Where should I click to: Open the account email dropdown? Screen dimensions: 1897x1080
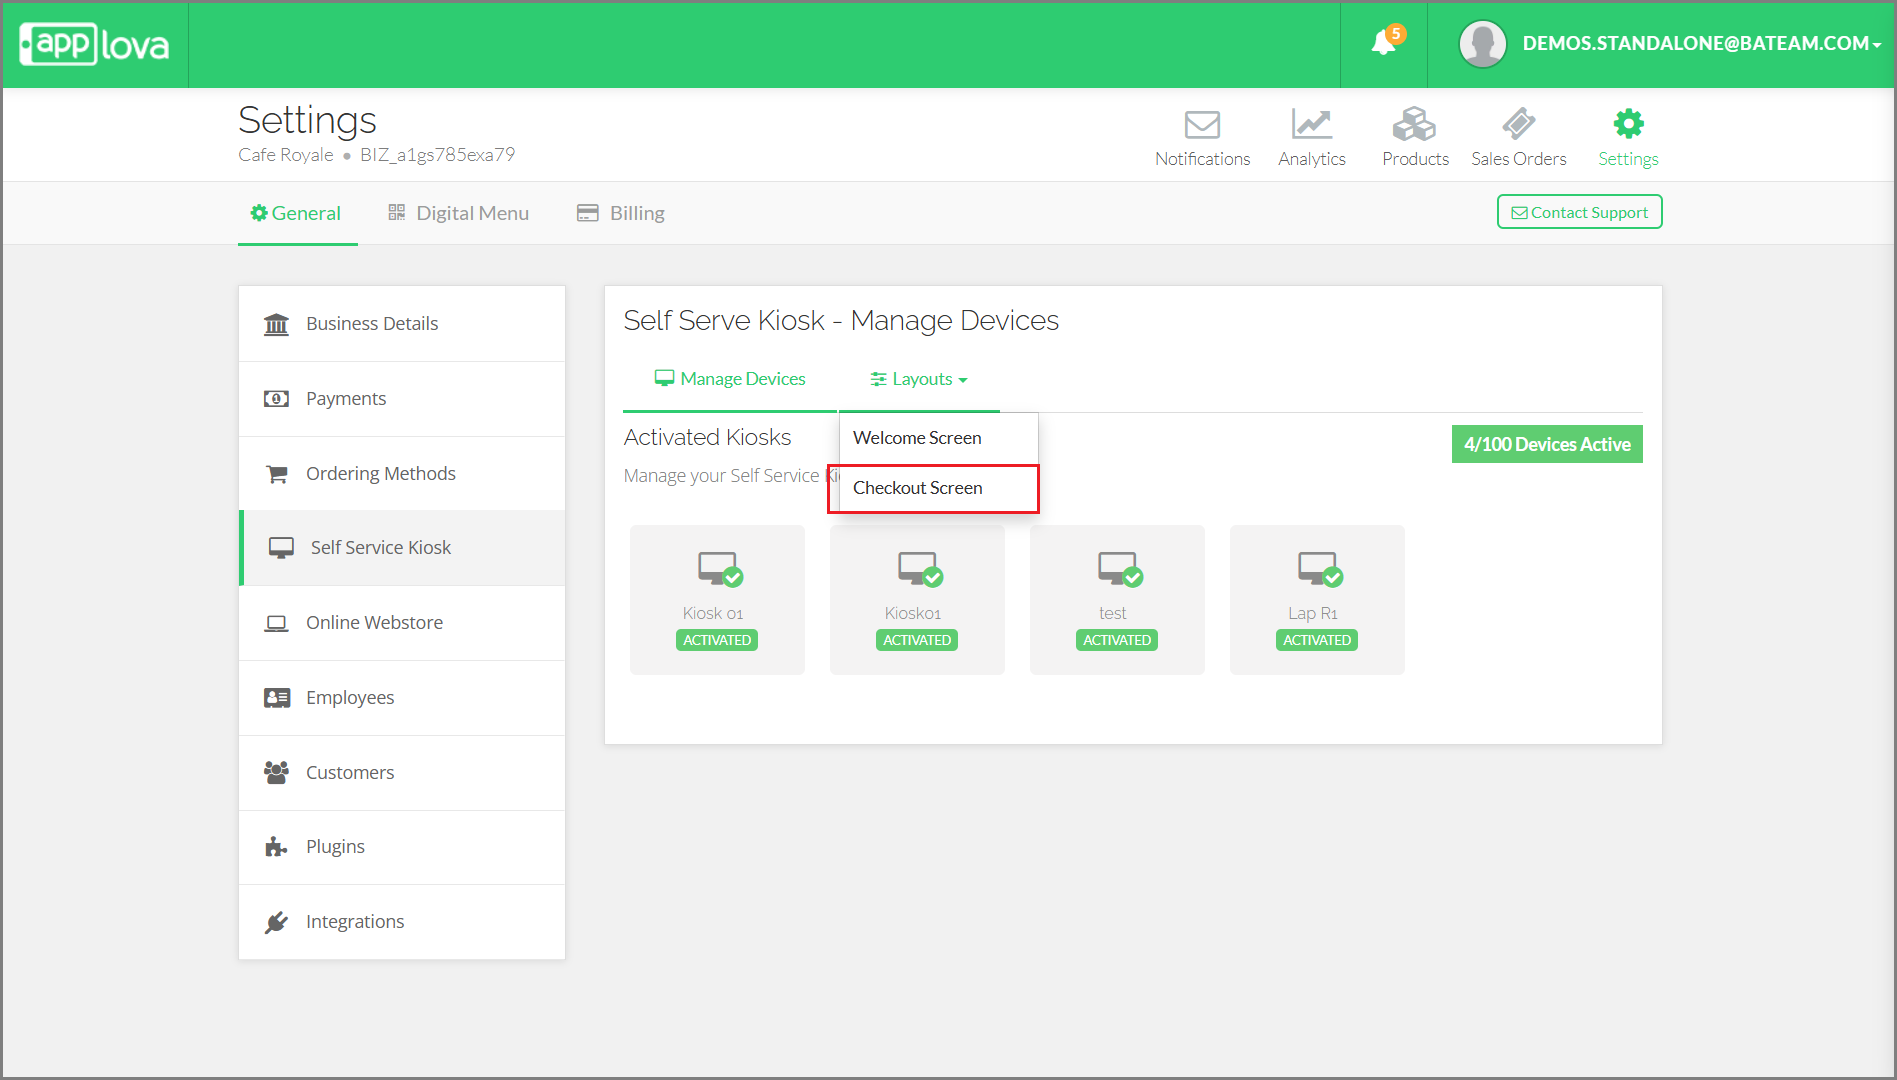pyautogui.click(x=1701, y=44)
